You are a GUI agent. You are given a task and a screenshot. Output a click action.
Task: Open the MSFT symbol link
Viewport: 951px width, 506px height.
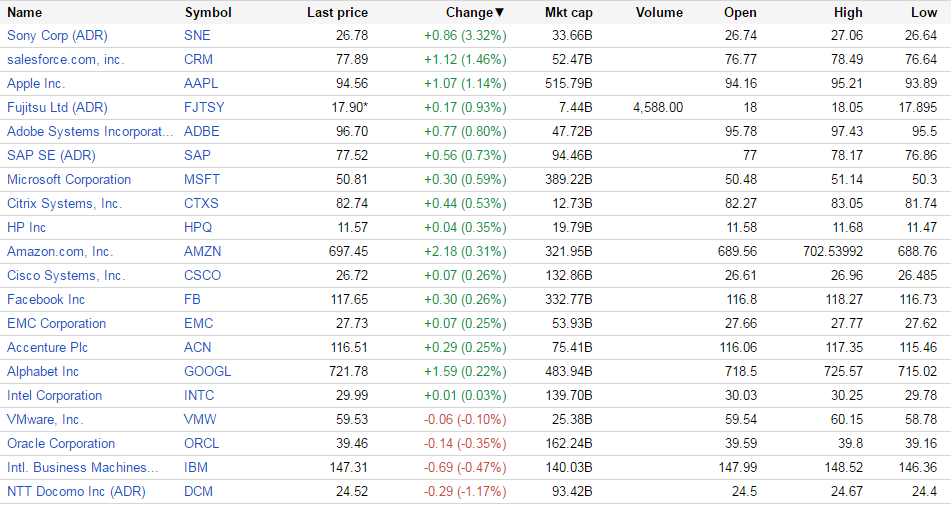click(202, 180)
